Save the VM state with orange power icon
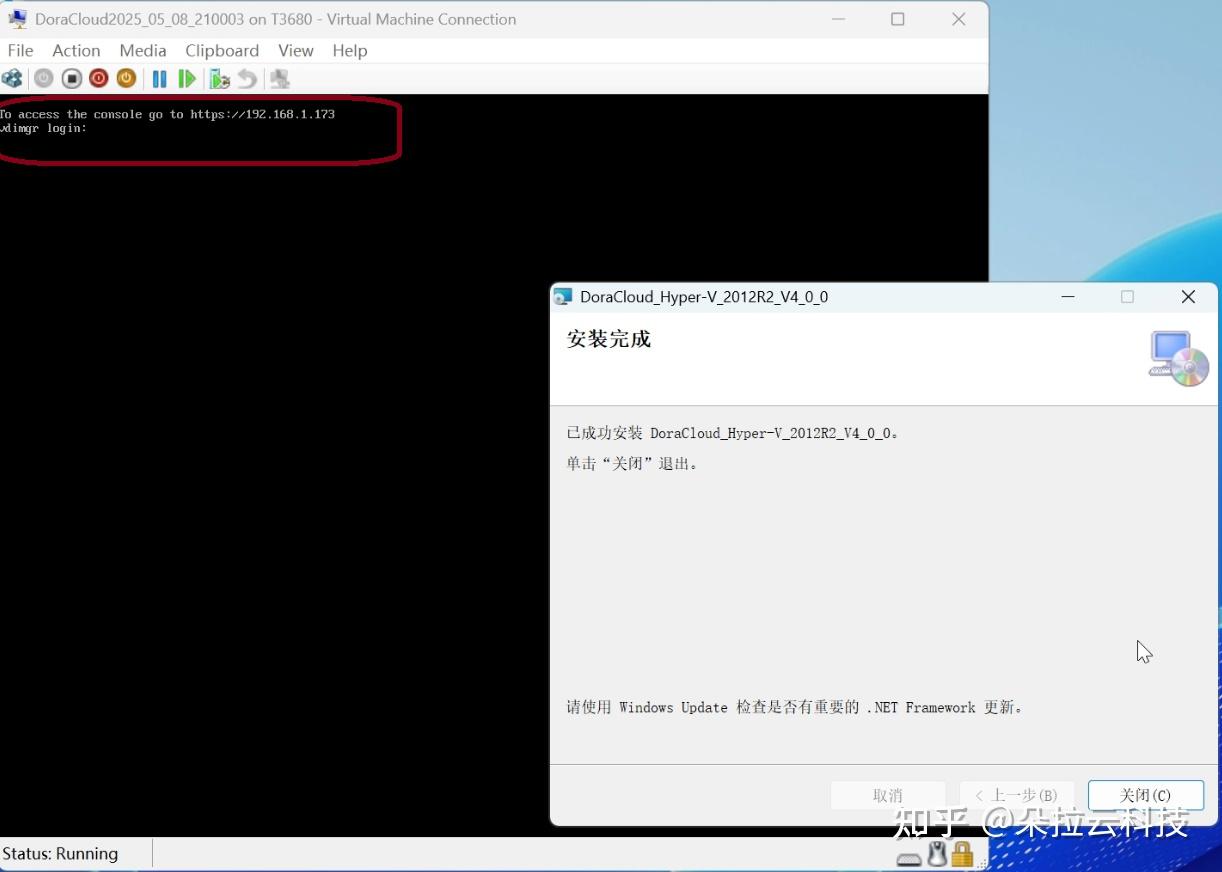The width and height of the screenshot is (1222, 872). tap(125, 78)
